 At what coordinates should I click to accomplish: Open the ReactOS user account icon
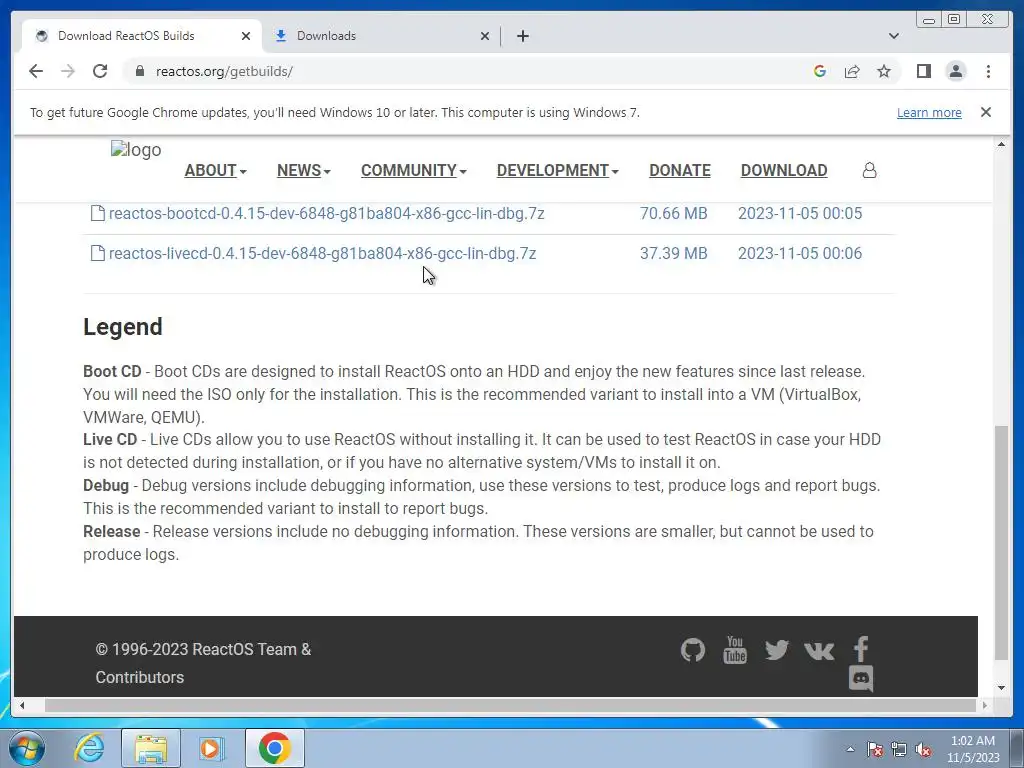coord(869,170)
